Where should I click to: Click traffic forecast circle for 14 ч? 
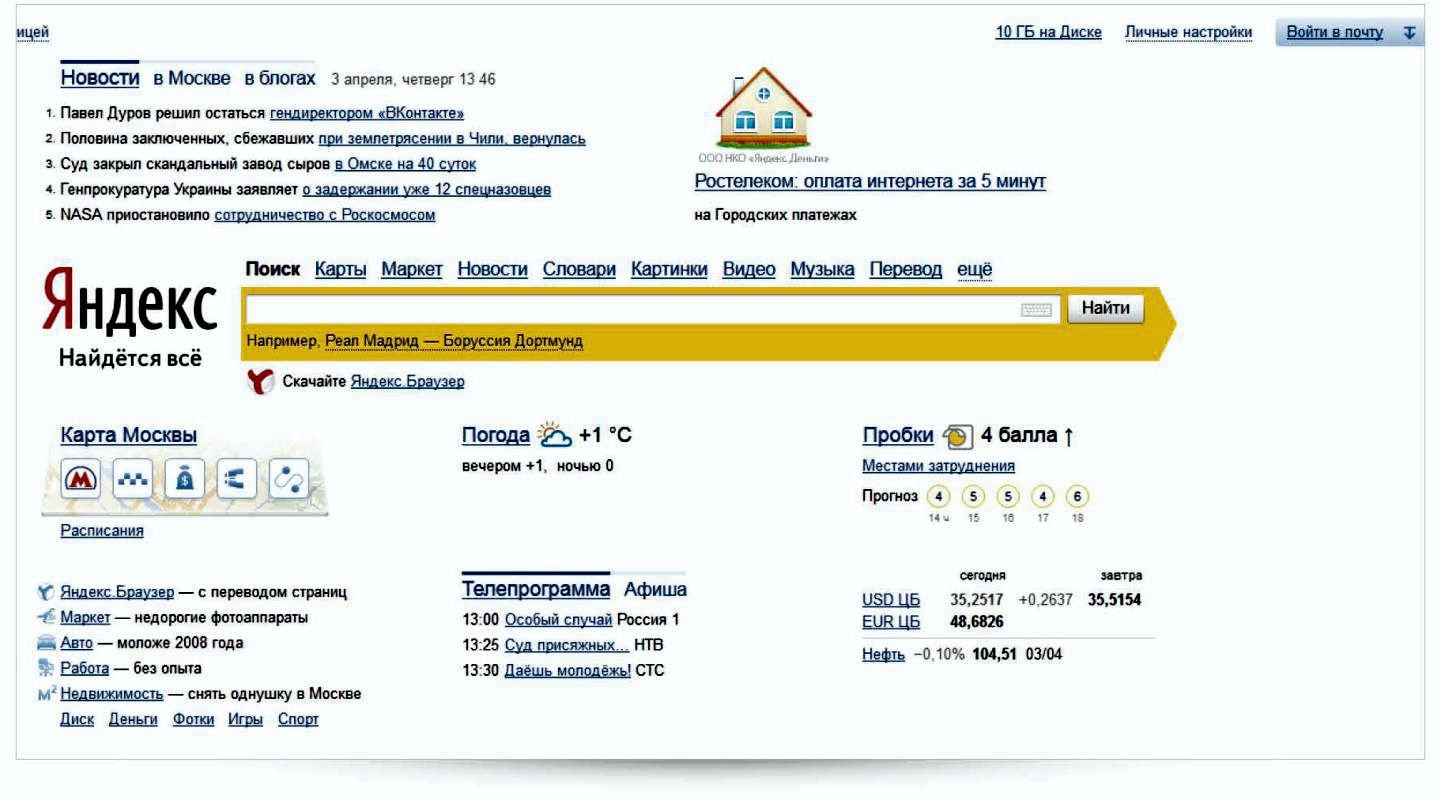(938, 497)
